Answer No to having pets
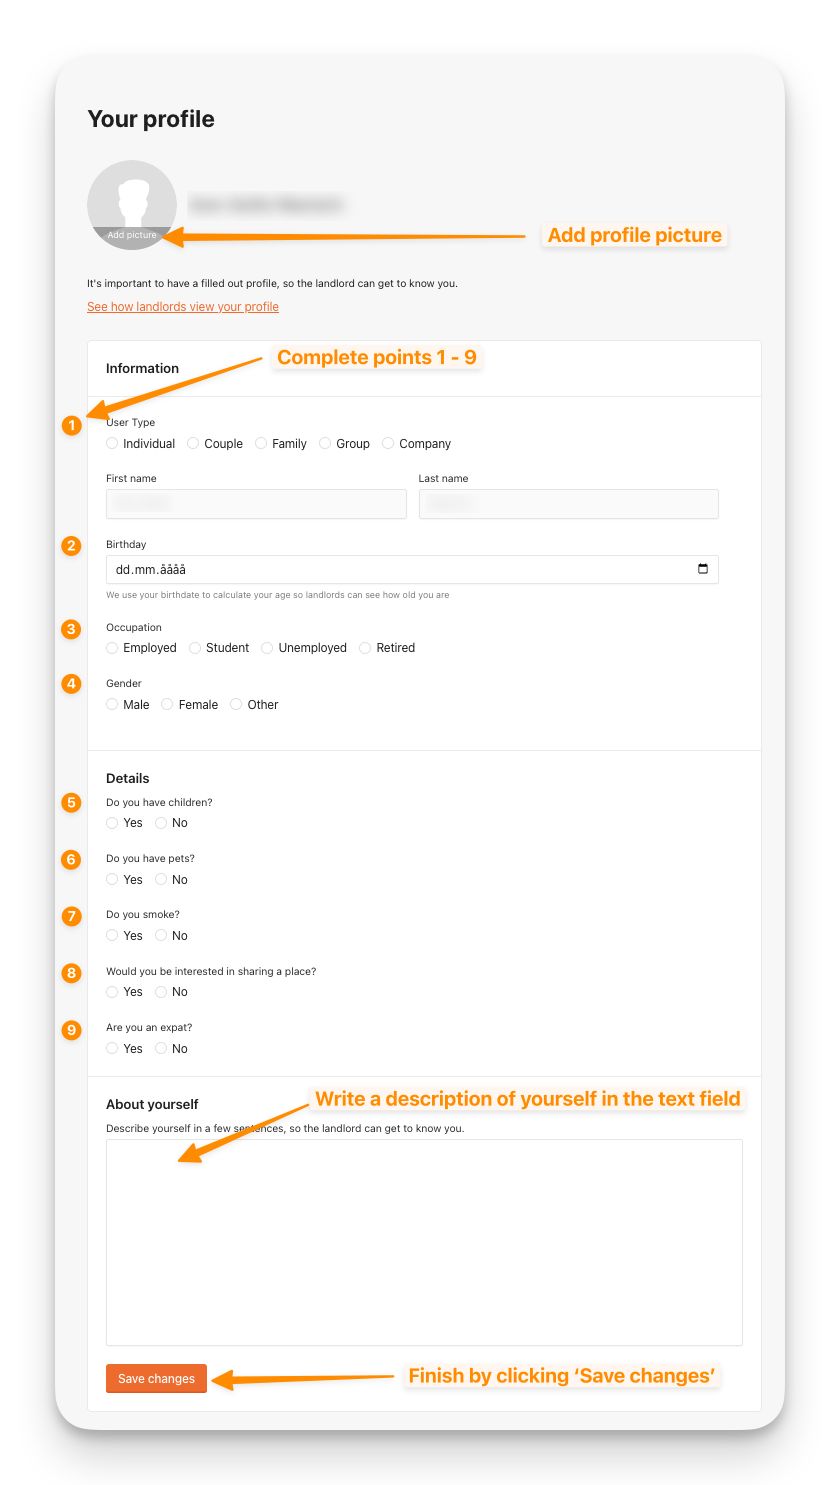Image resolution: width=840 pixels, height=1485 pixels. point(162,880)
